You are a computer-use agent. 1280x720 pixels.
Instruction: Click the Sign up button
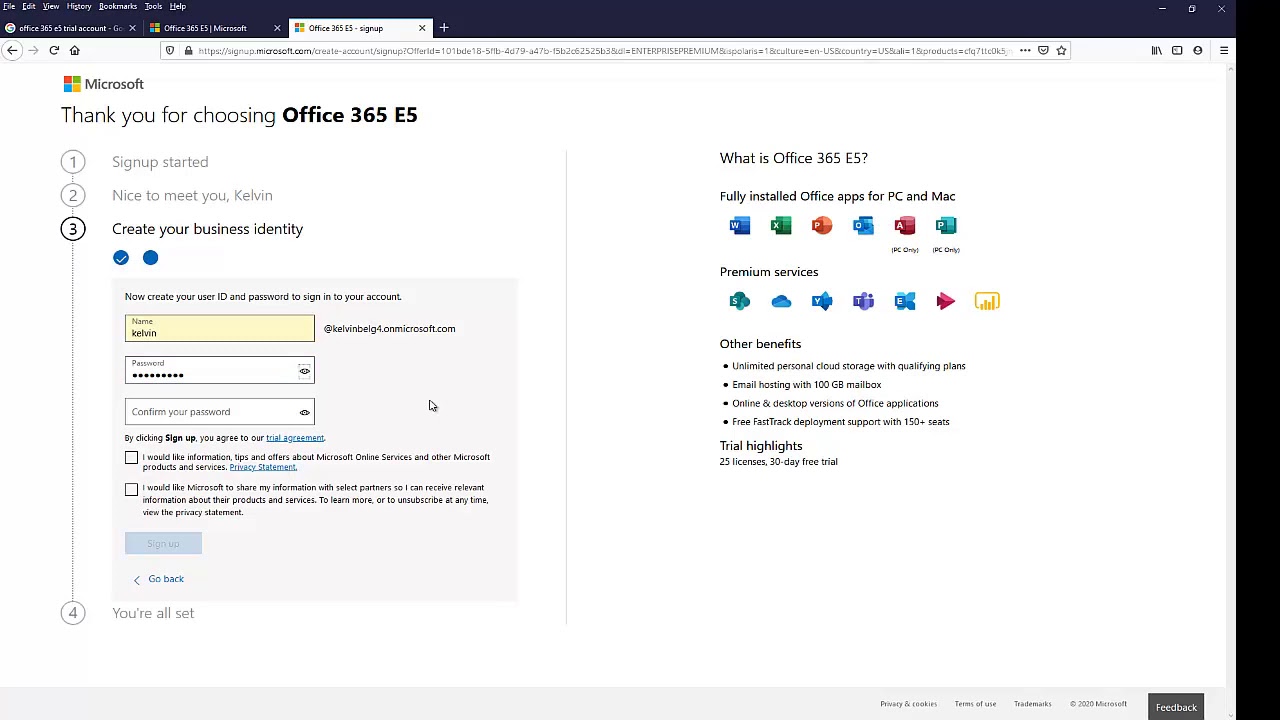pyautogui.click(x=163, y=544)
